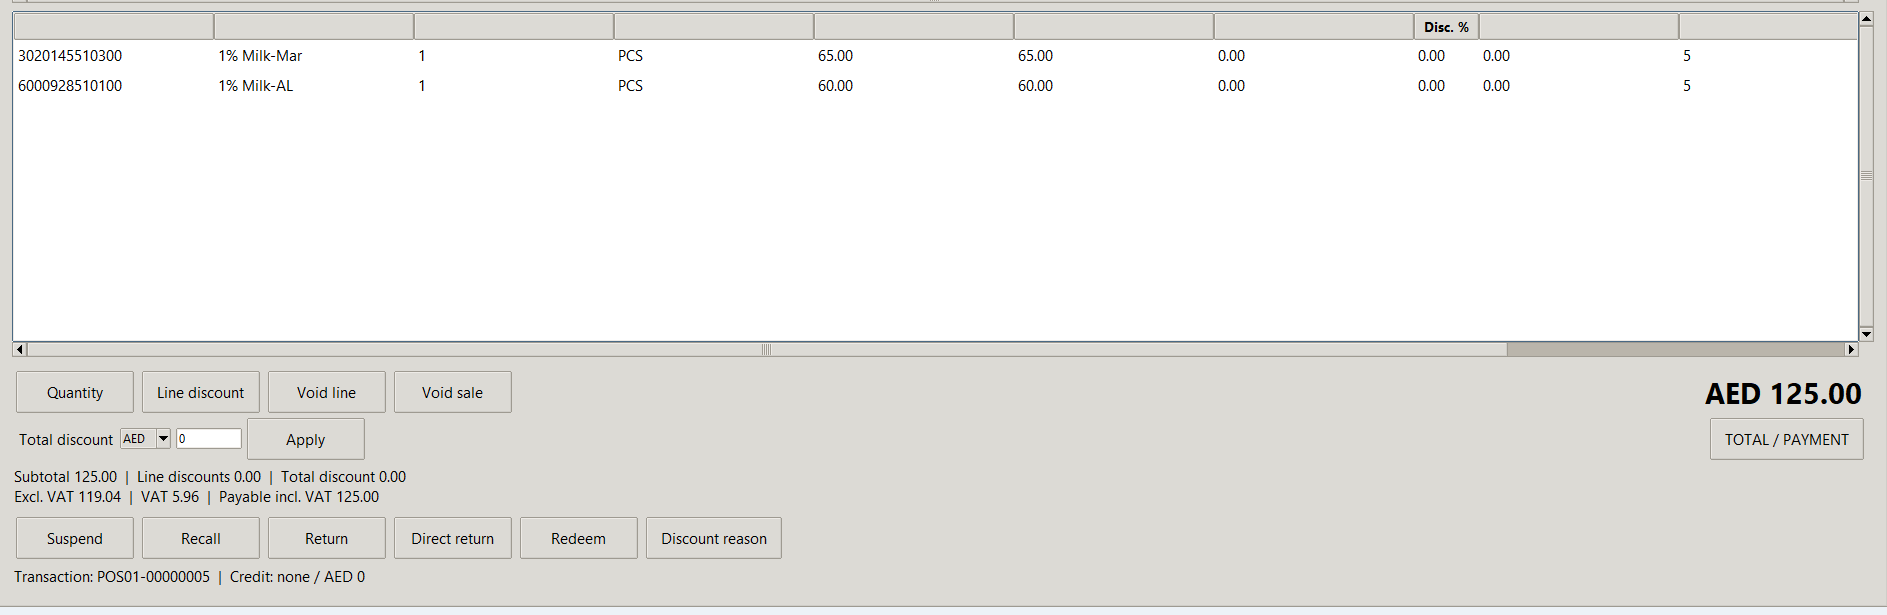Select Void line button
Viewport: 1887px width, 615px height.
327,392
